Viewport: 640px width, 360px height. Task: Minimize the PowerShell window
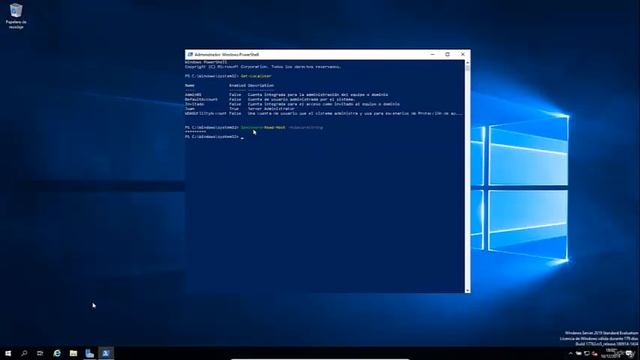(432, 54)
